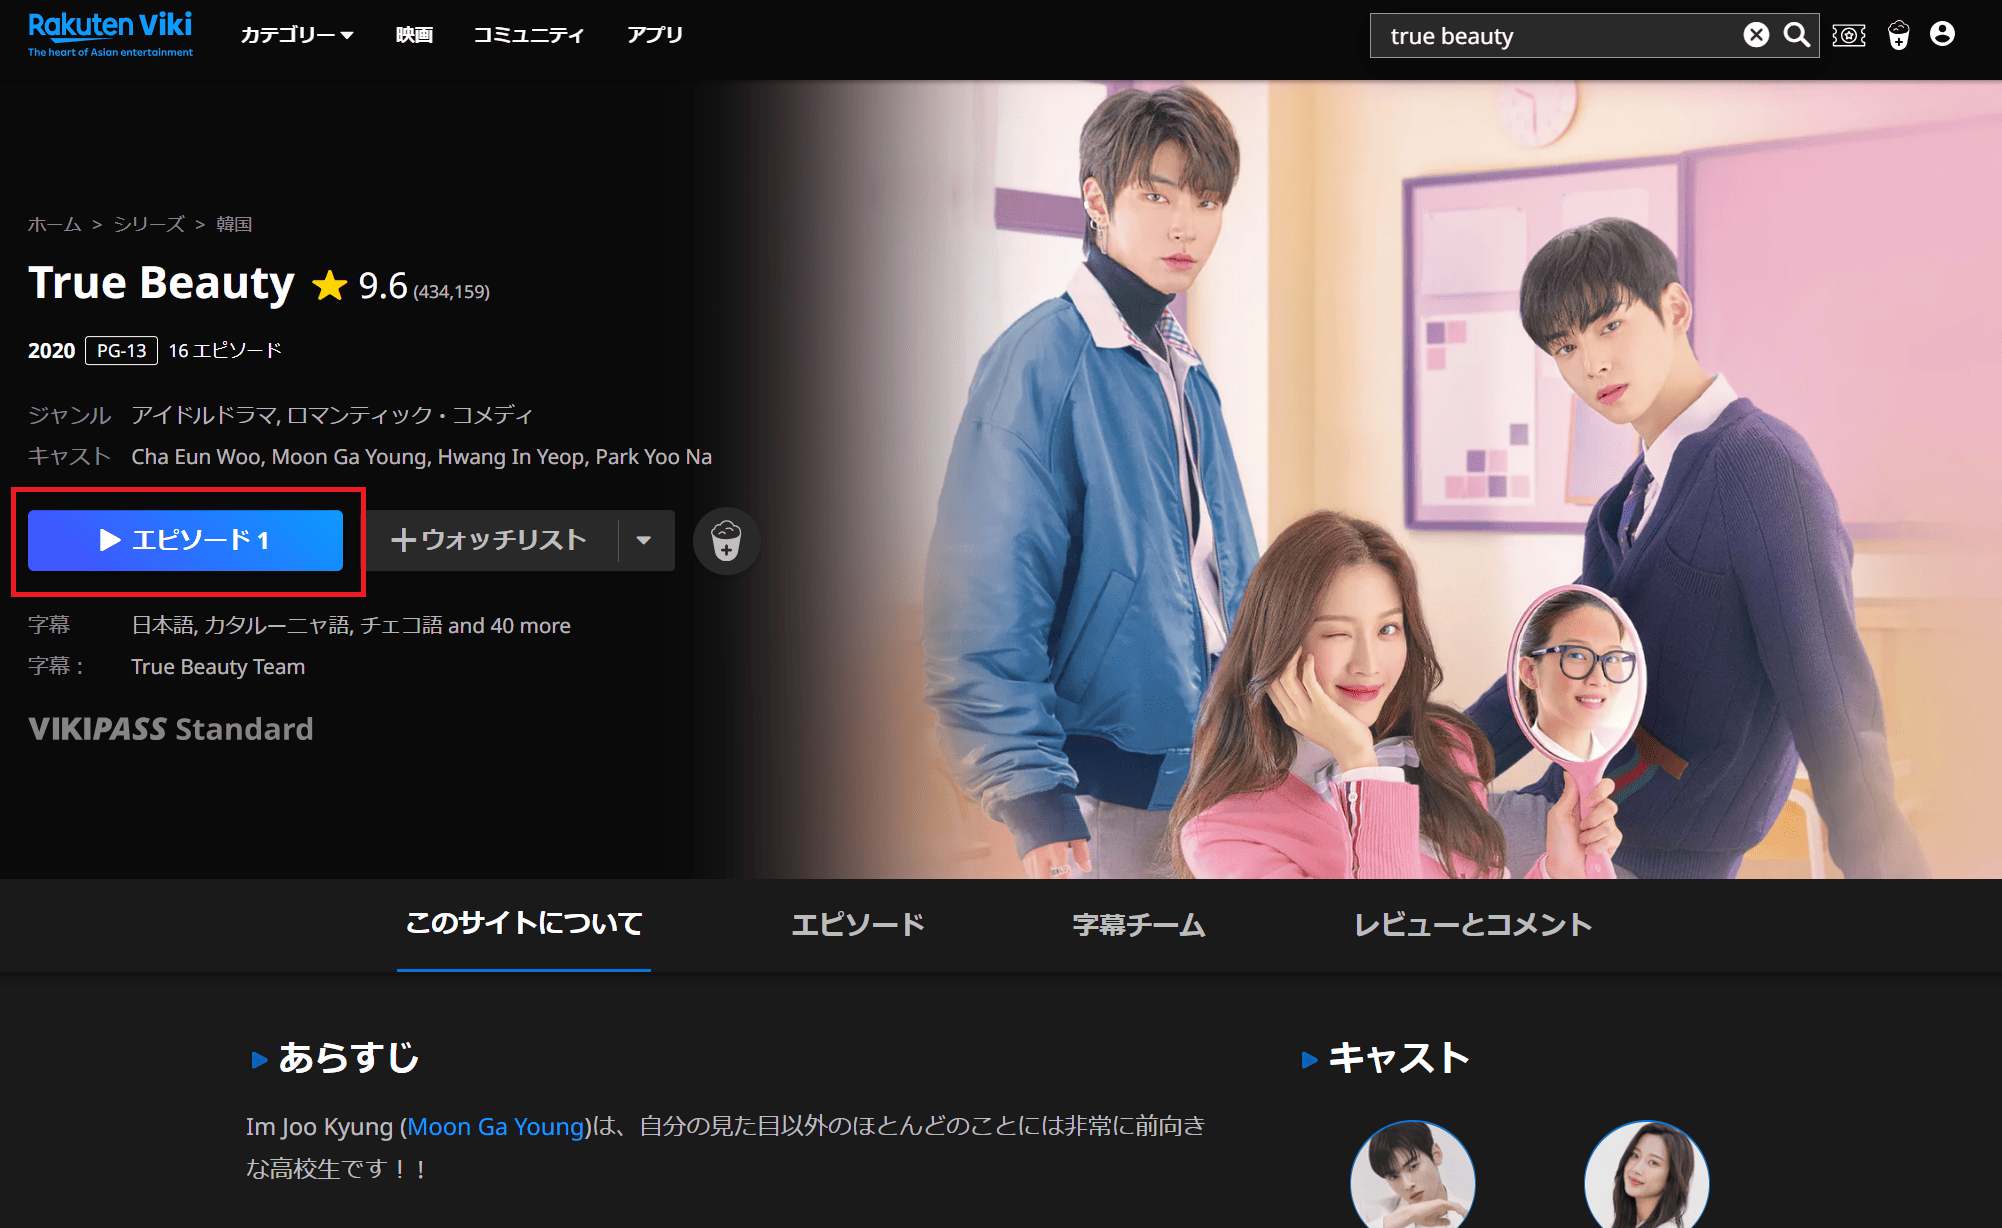Switch to the エピソード tab
Screen dimensions: 2002x1228
click(858, 924)
